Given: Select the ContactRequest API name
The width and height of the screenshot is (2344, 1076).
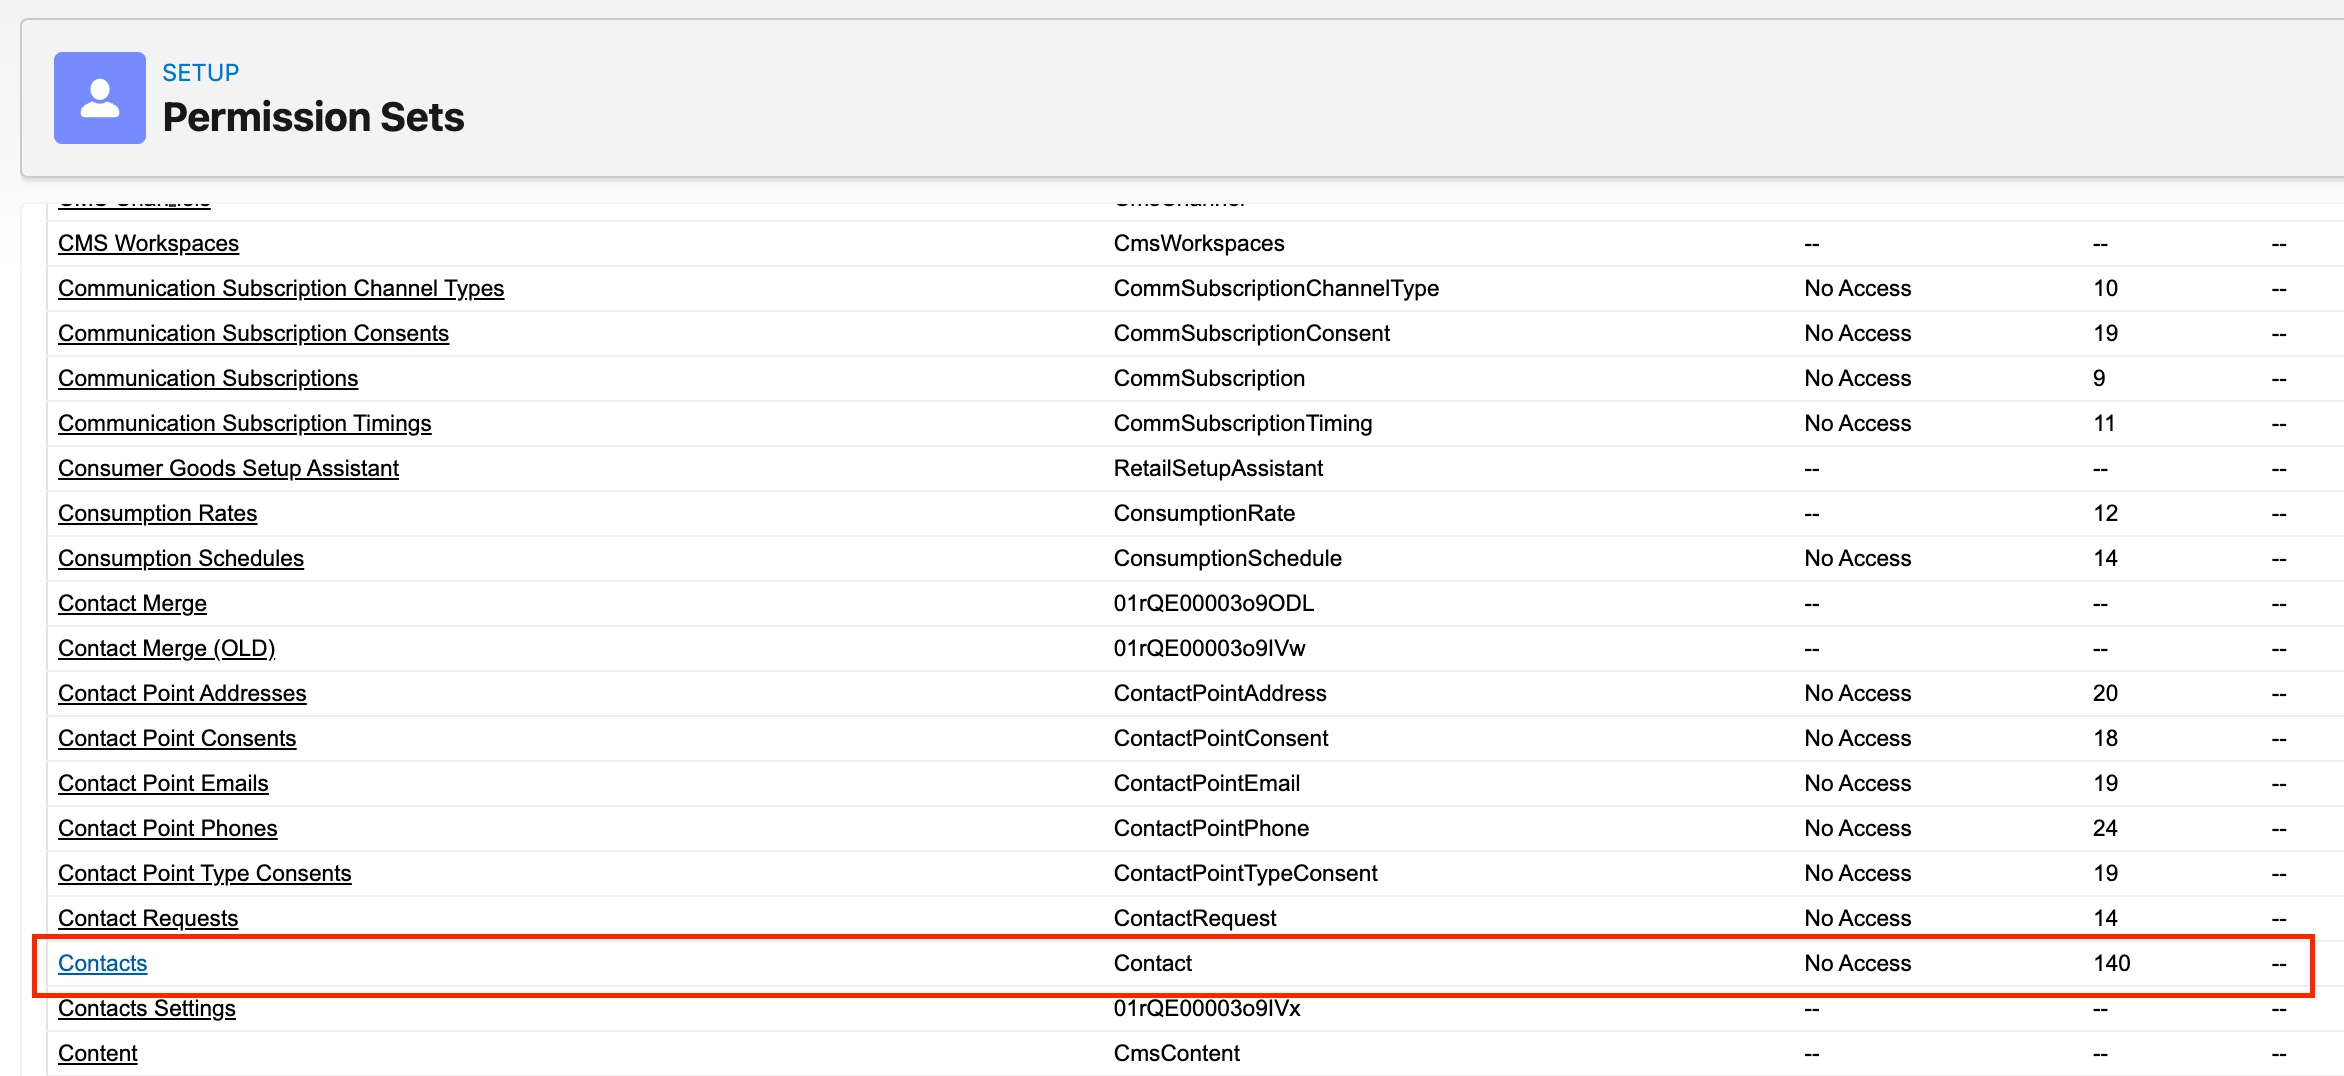Looking at the screenshot, I should [x=1195, y=918].
